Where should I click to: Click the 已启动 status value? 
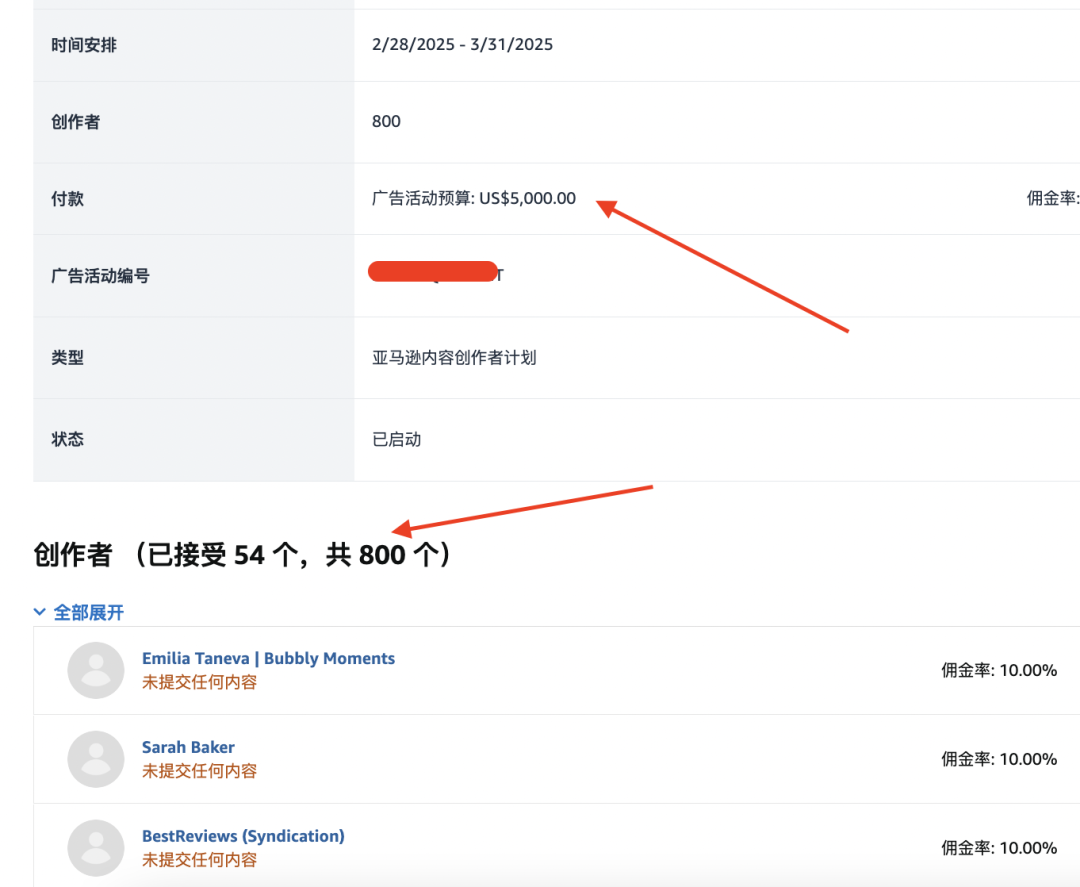[x=397, y=439]
